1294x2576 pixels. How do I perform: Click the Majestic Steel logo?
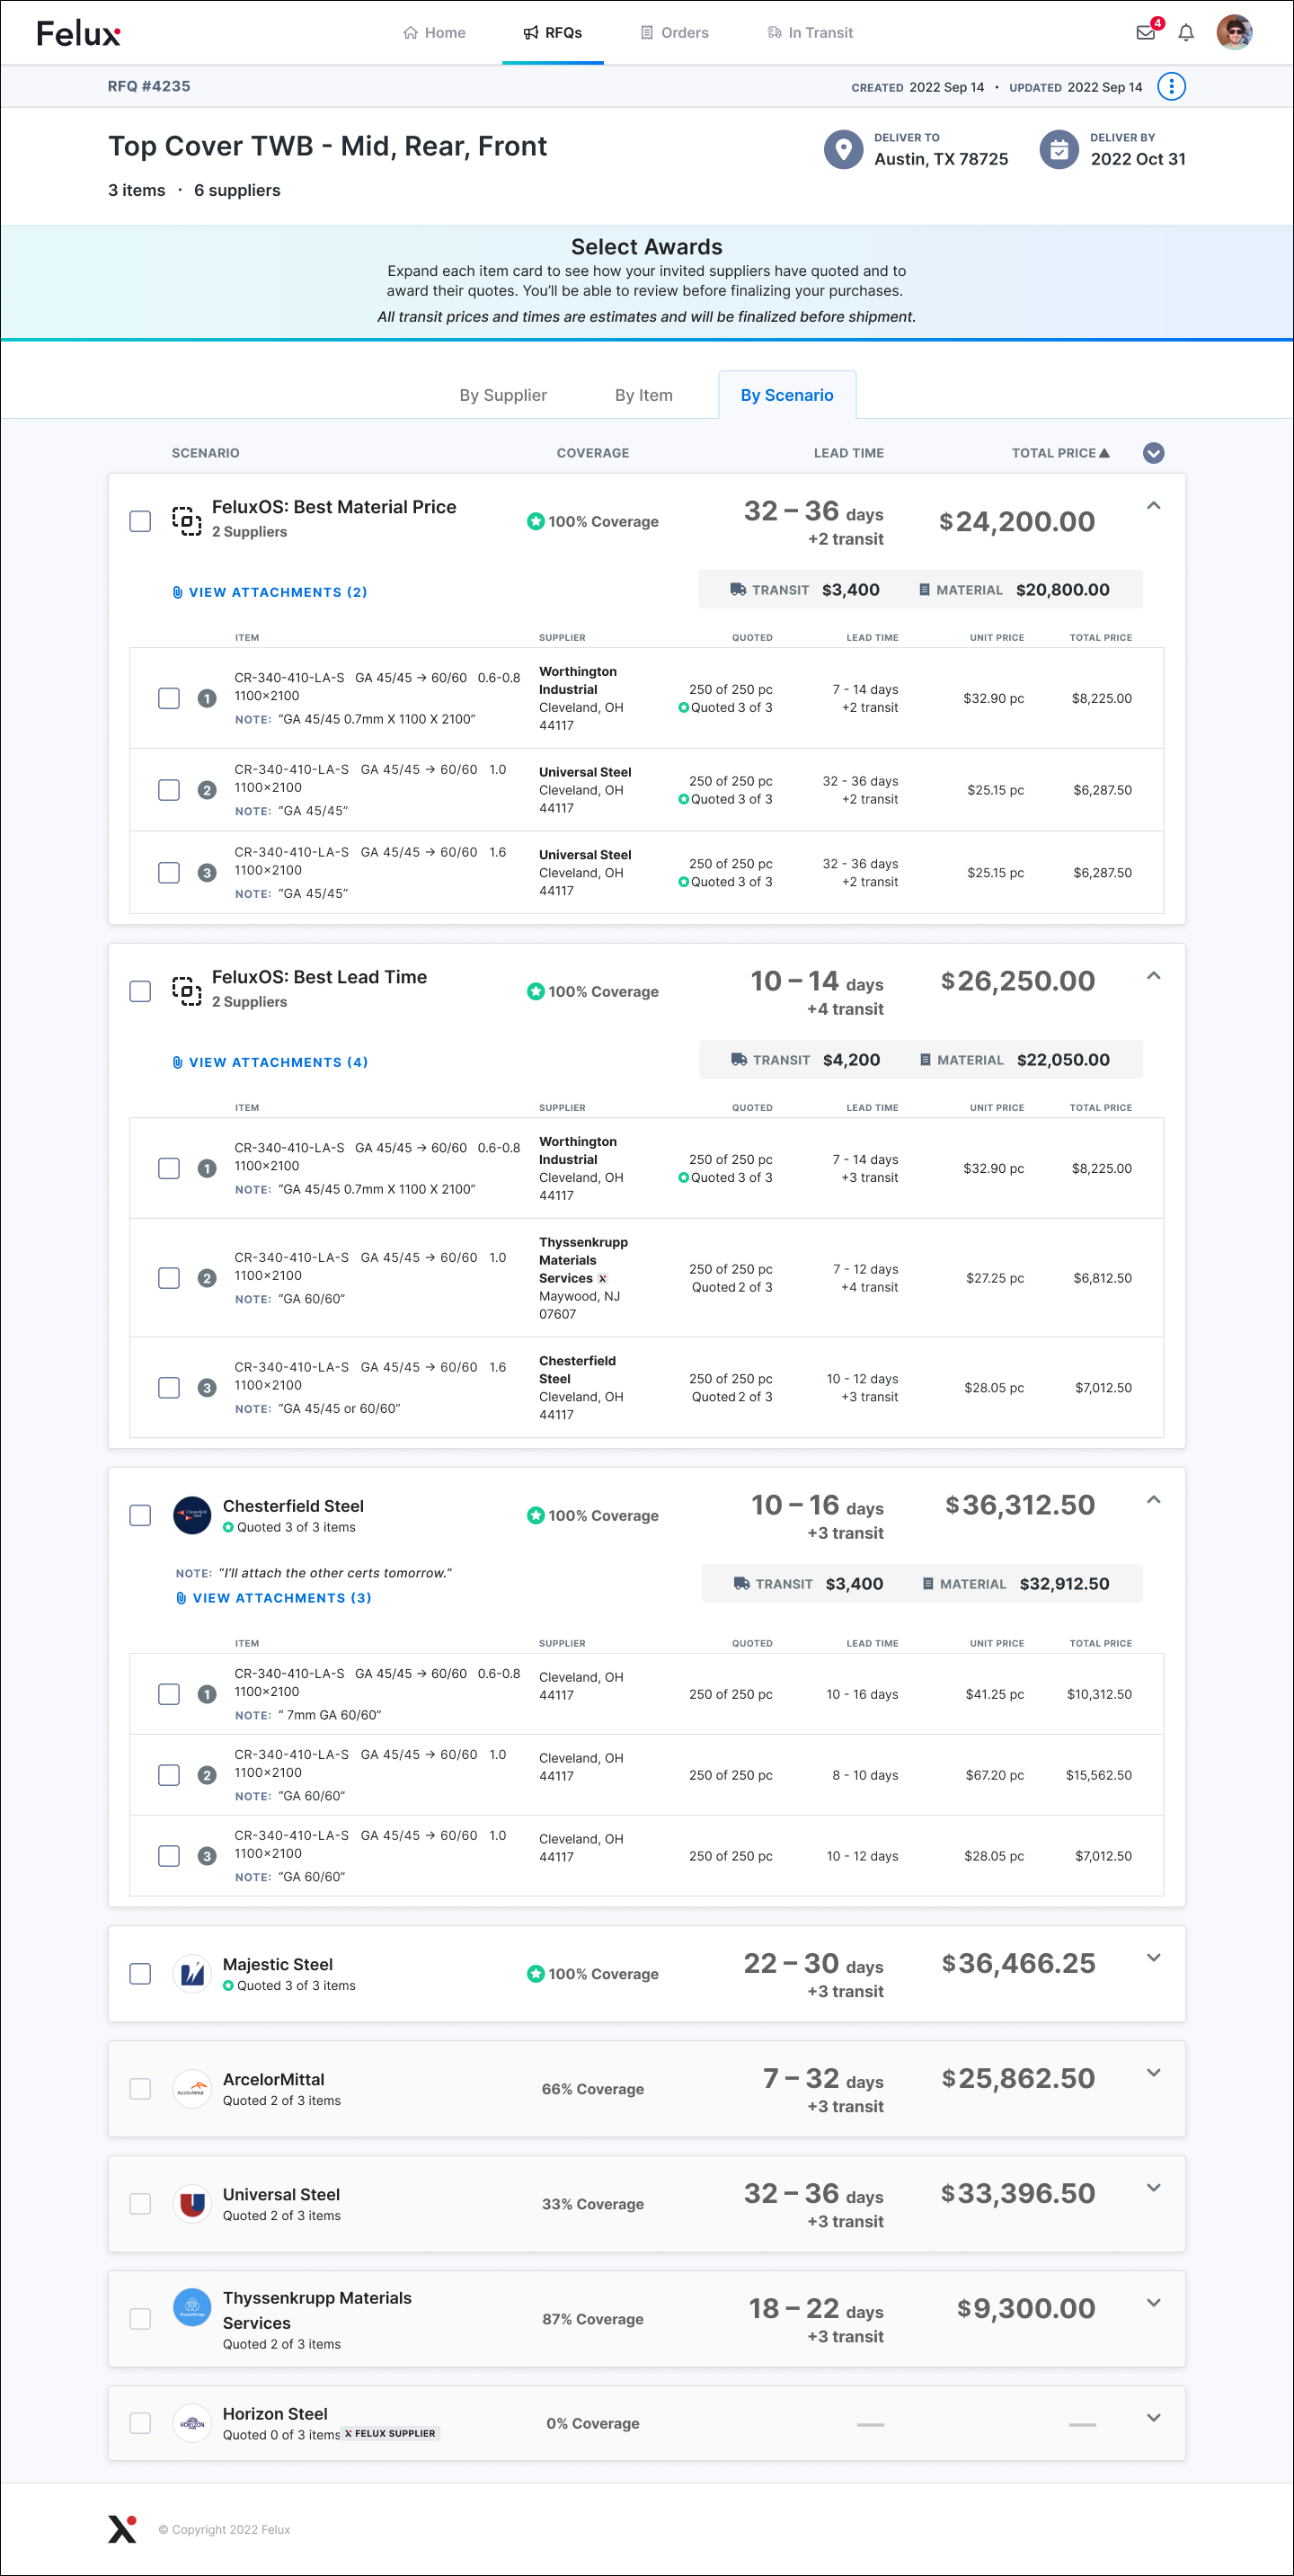[192, 1973]
